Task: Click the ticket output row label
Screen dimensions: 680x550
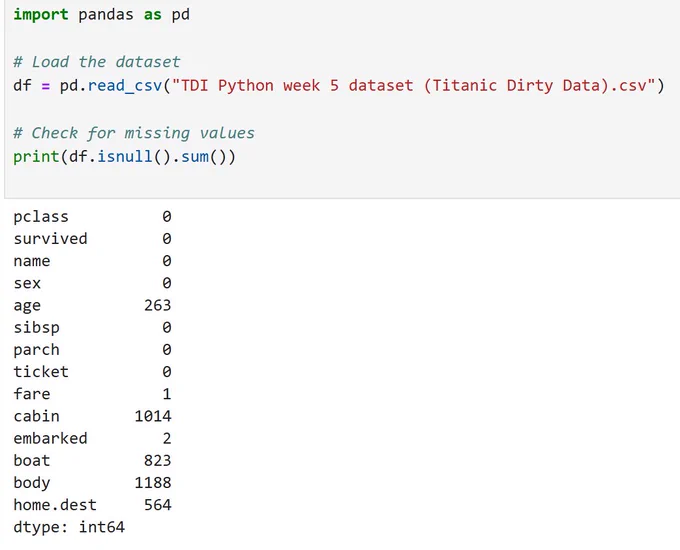Action: [x=41, y=372]
